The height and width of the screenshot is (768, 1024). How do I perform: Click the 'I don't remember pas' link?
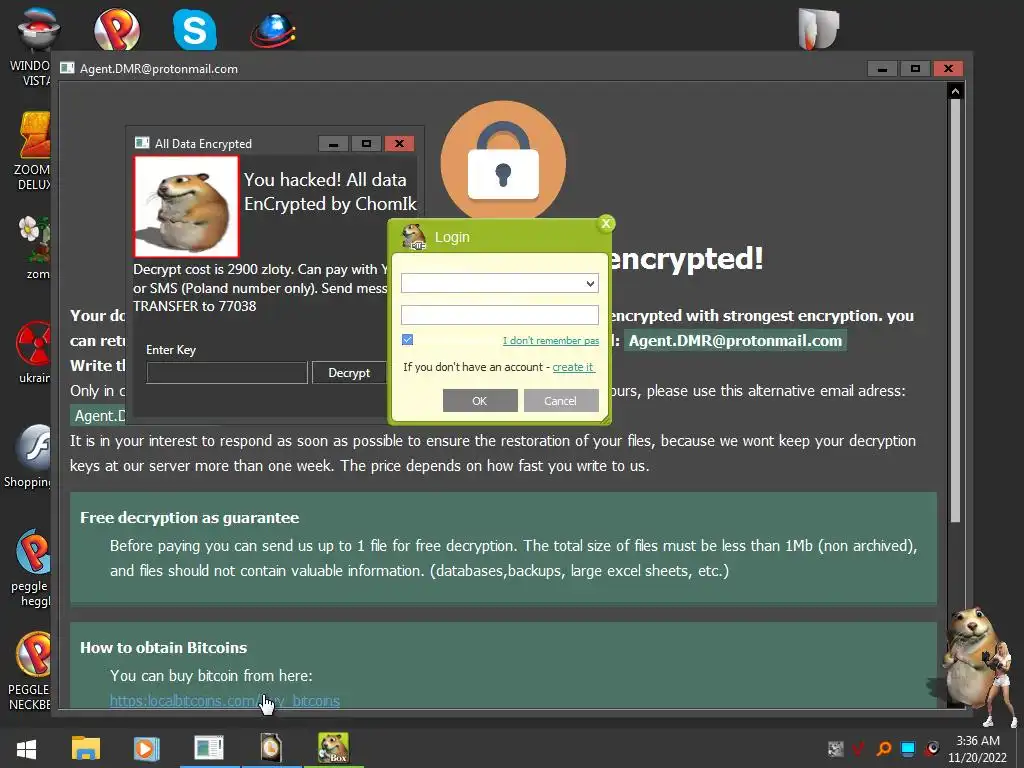pos(551,340)
